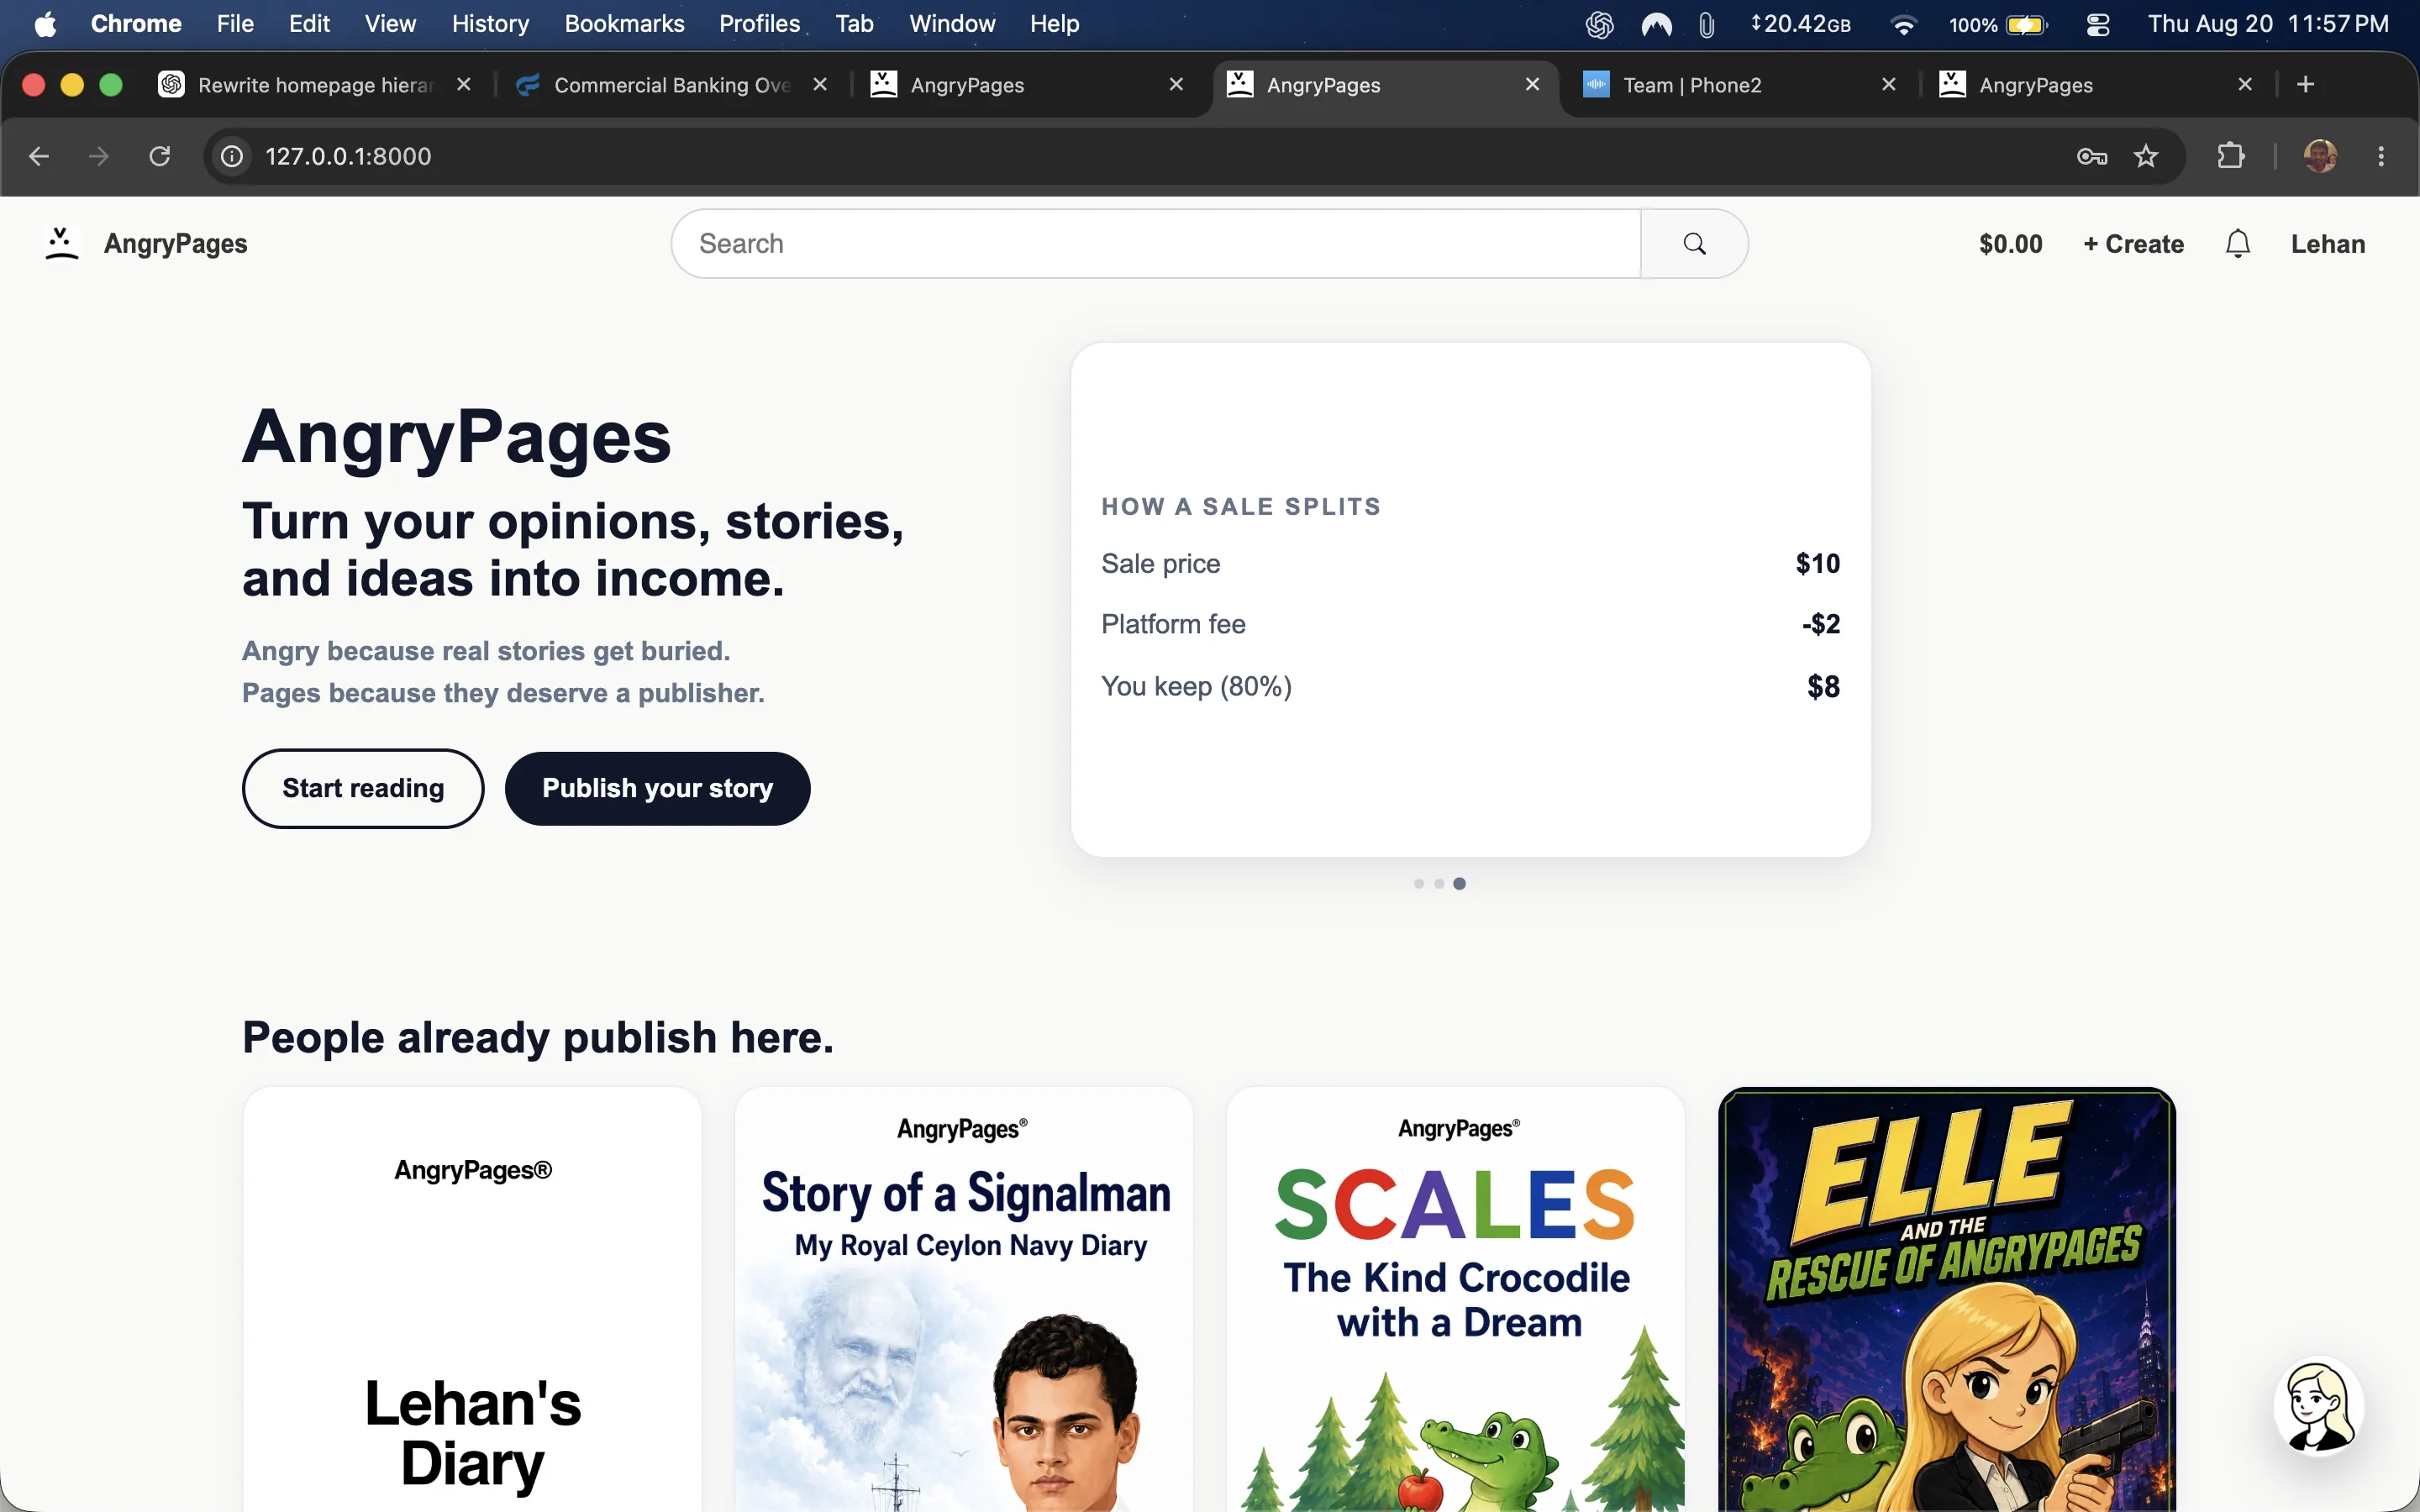Viewport: 2420px width, 1512px height.
Task: Bookmark this page with star
Action: (2146, 156)
